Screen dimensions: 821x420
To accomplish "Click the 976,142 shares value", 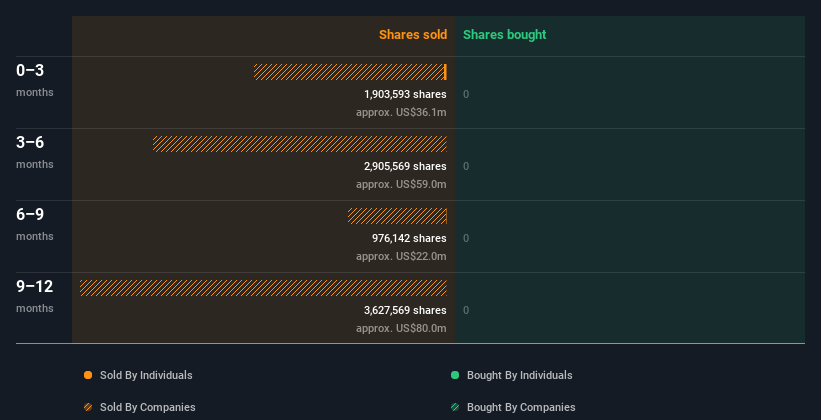I will [409, 238].
